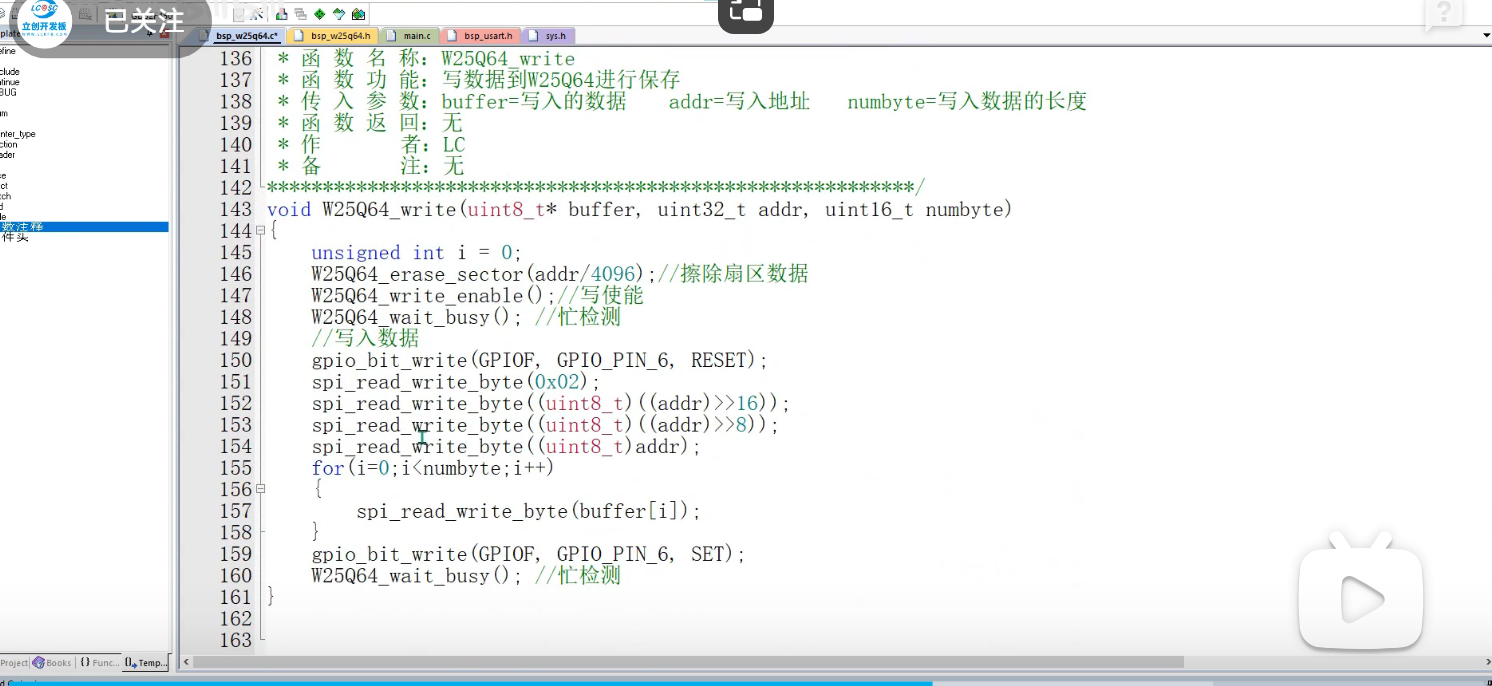Switch to the bsp_w25q64.c* tab

pyautogui.click(x=242, y=35)
